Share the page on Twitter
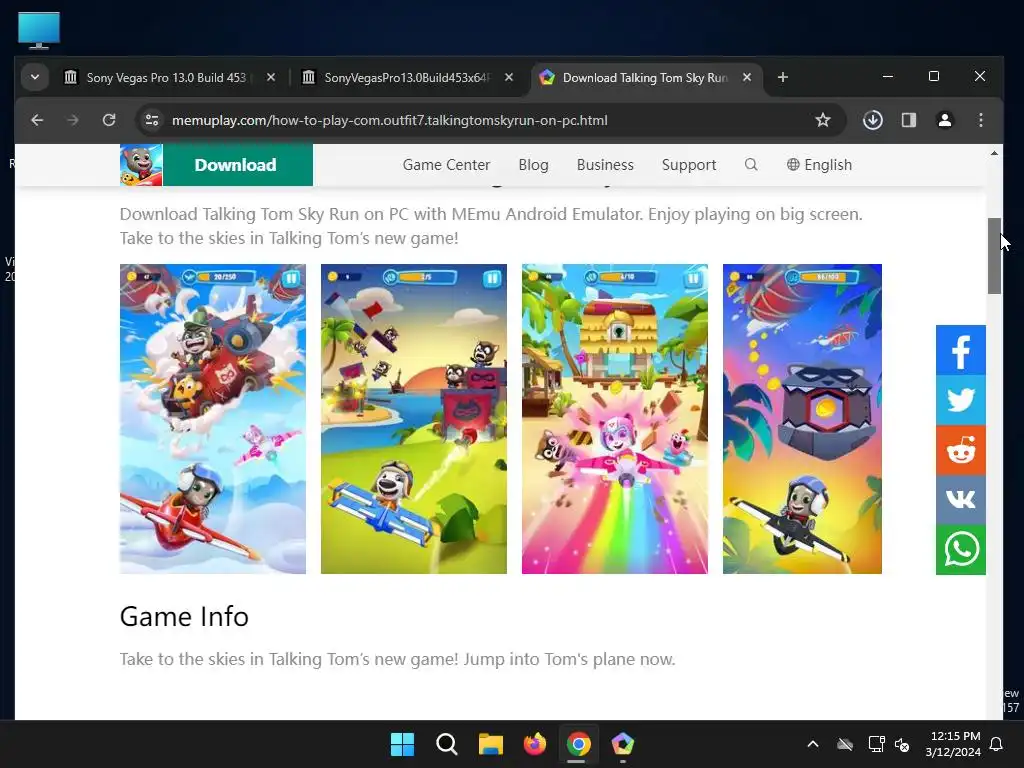This screenshot has height=768, width=1024. coord(961,400)
